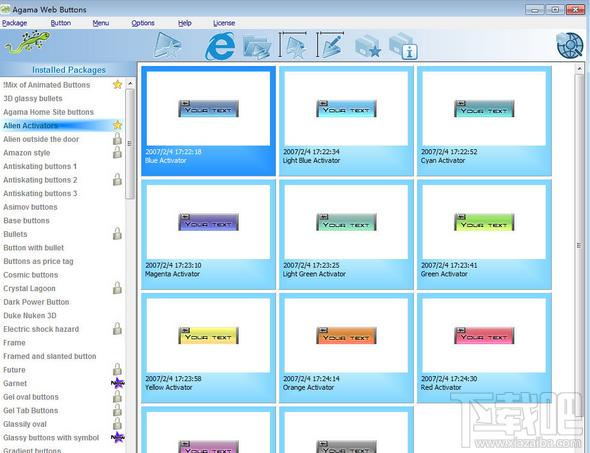Image resolution: width=590 pixels, height=453 pixels.
Task: Open the License menu
Action: click(x=224, y=23)
